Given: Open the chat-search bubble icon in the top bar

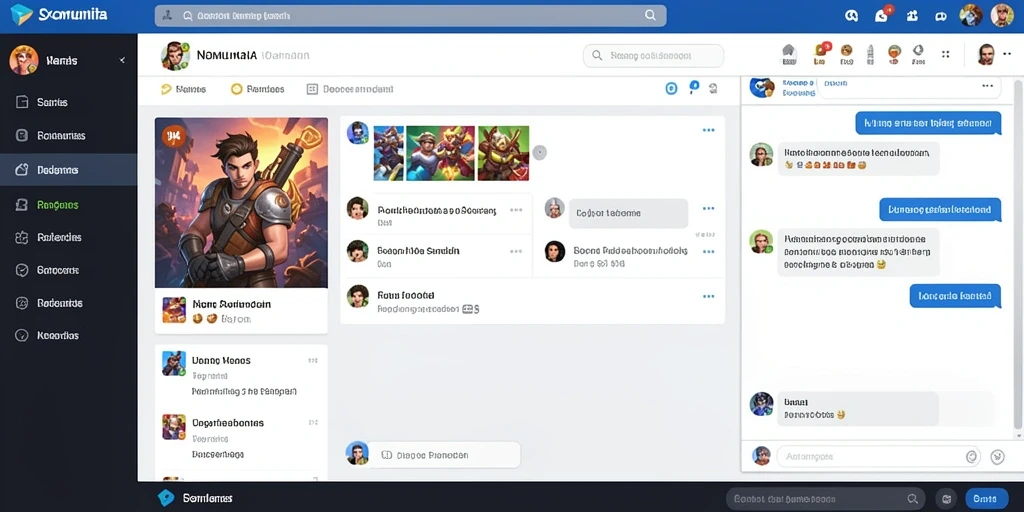Looking at the screenshot, I should [x=851, y=16].
